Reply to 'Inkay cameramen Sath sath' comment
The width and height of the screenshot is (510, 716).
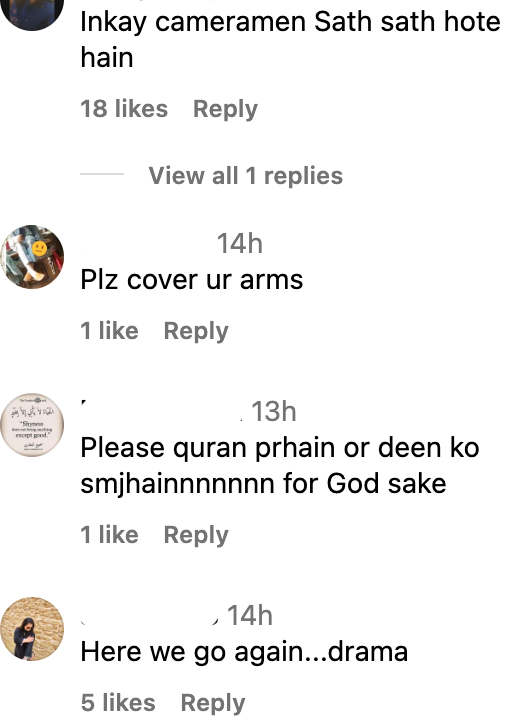[225, 109]
